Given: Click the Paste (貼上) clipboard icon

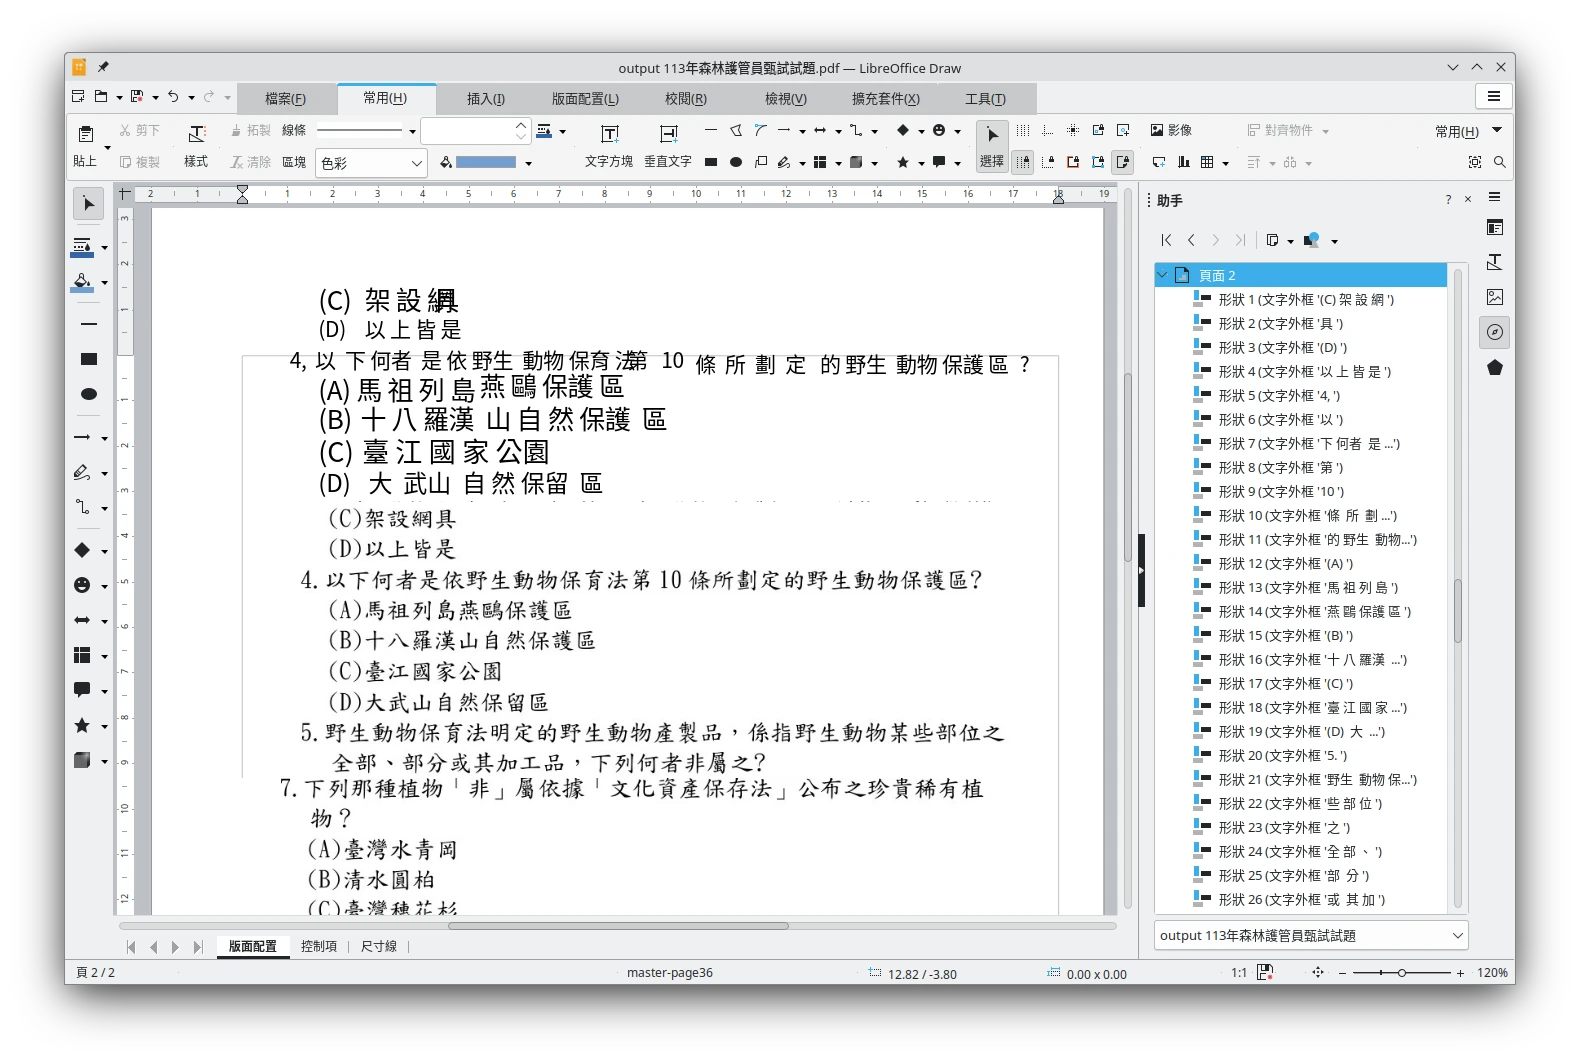Looking at the screenshot, I should click(86, 134).
